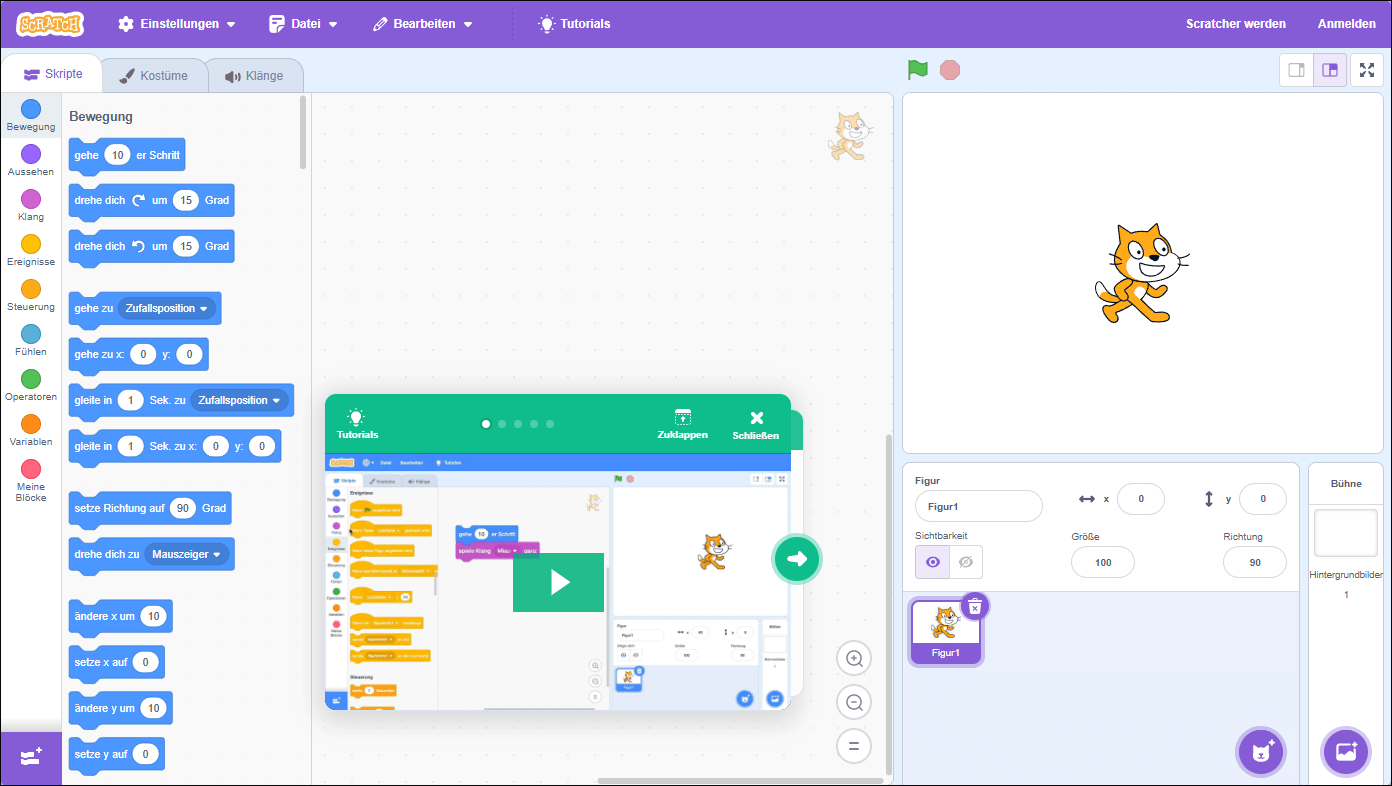Screen dimensions: 1392x786
Task: Hide the sprite using crossed-eye icon
Action: click(x=966, y=562)
